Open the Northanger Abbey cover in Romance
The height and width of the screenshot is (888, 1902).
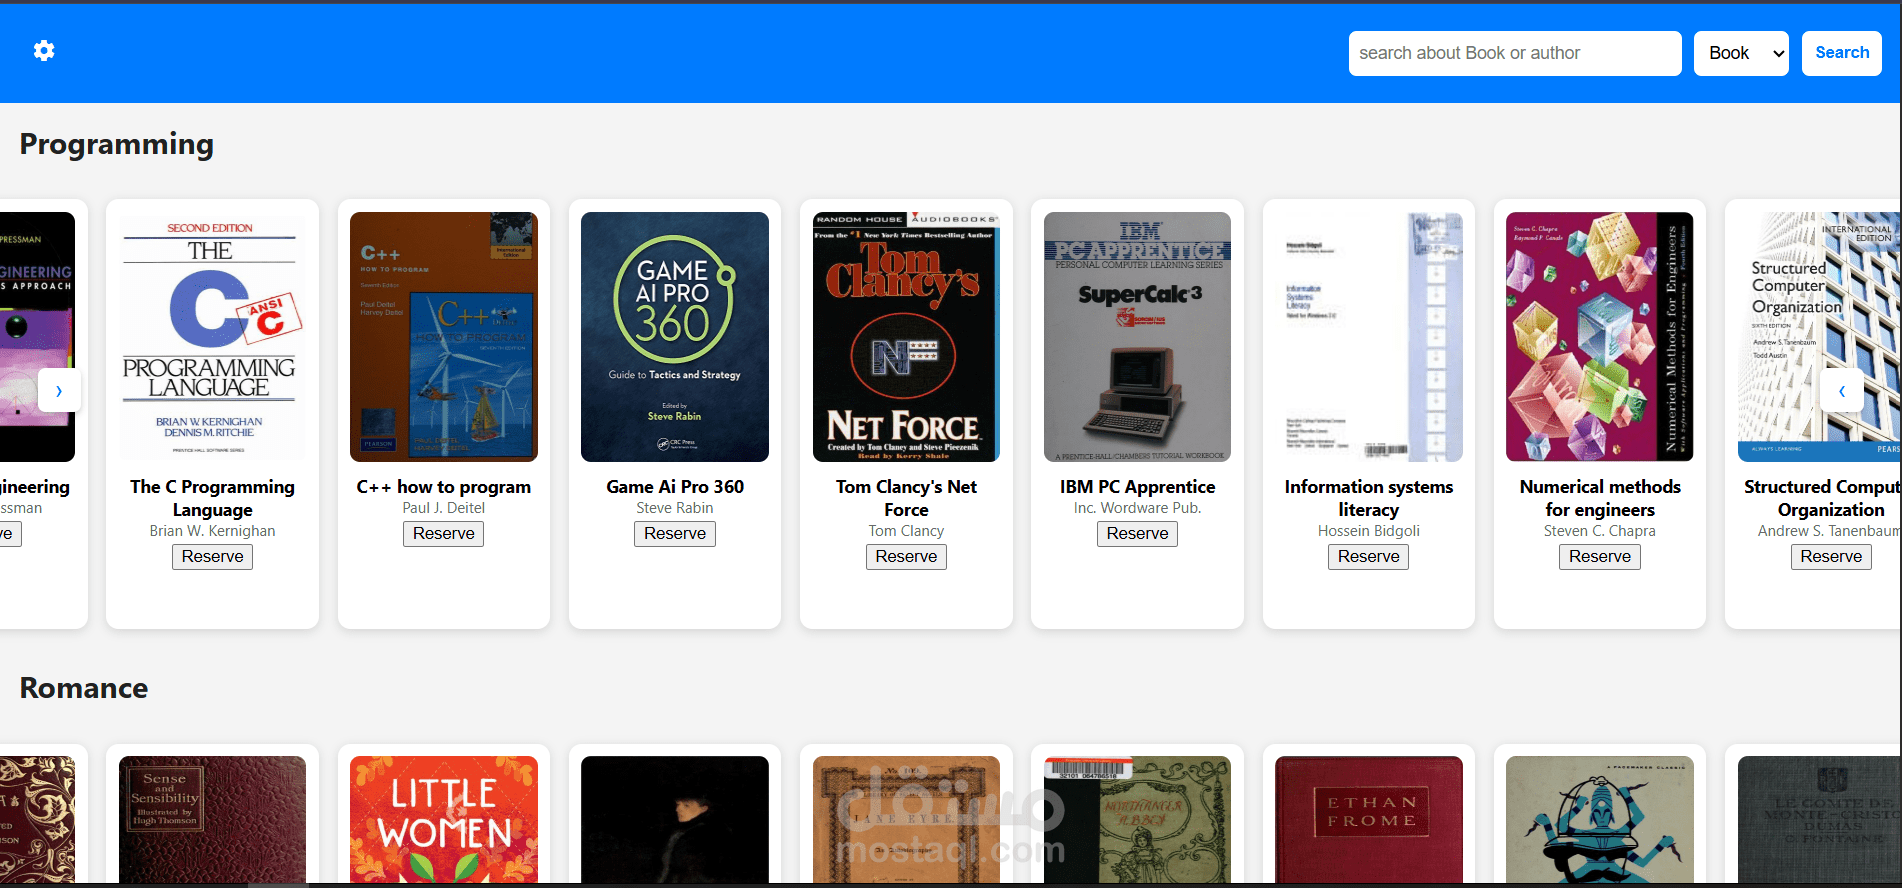(1137, 820)
